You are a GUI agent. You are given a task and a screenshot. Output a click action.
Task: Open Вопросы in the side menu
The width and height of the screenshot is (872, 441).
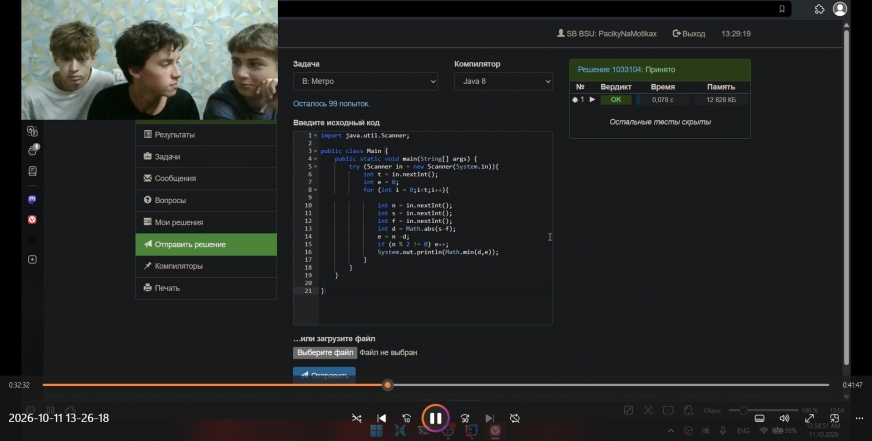(x=206, y=200)
